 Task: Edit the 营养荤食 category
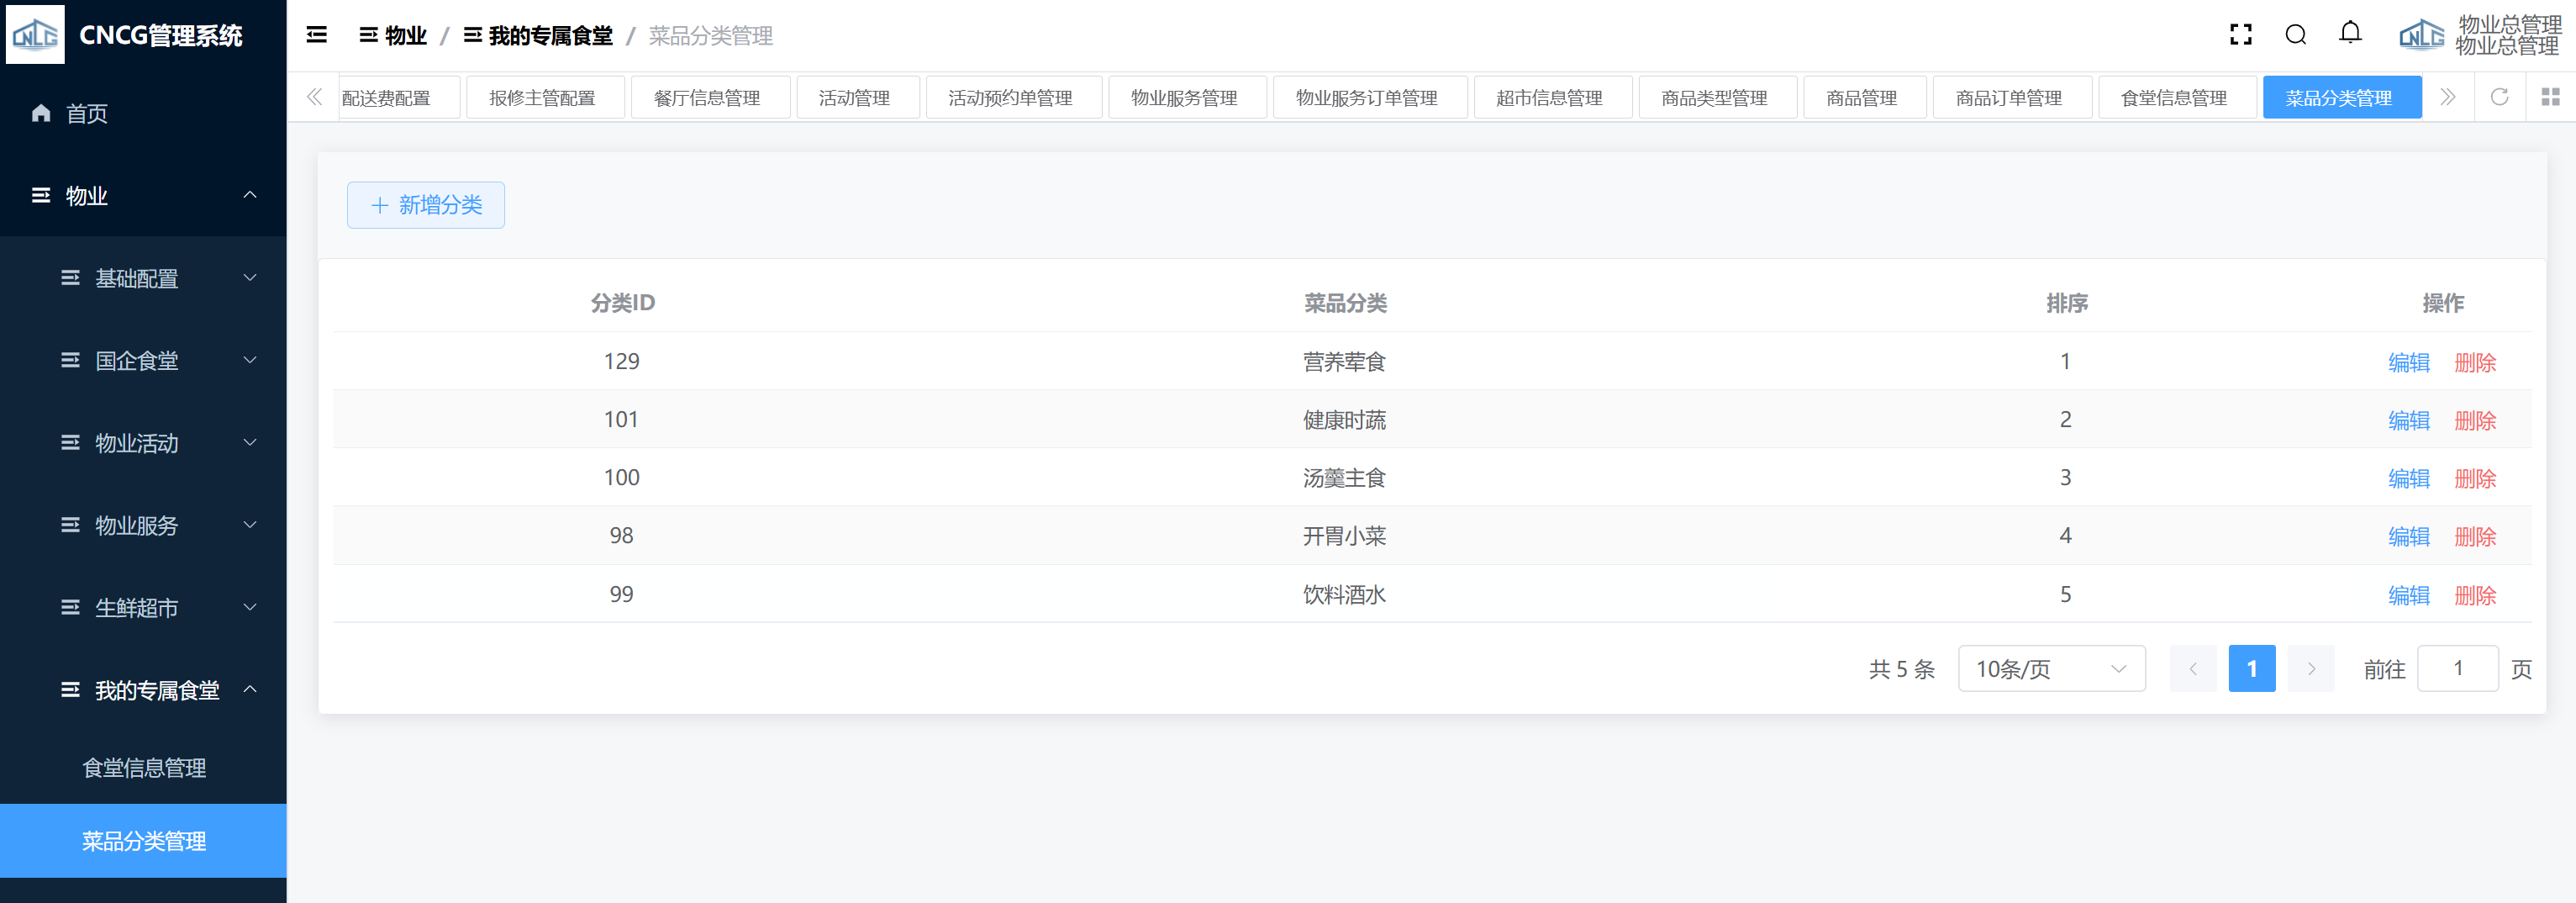click(x=2408, y=363)
